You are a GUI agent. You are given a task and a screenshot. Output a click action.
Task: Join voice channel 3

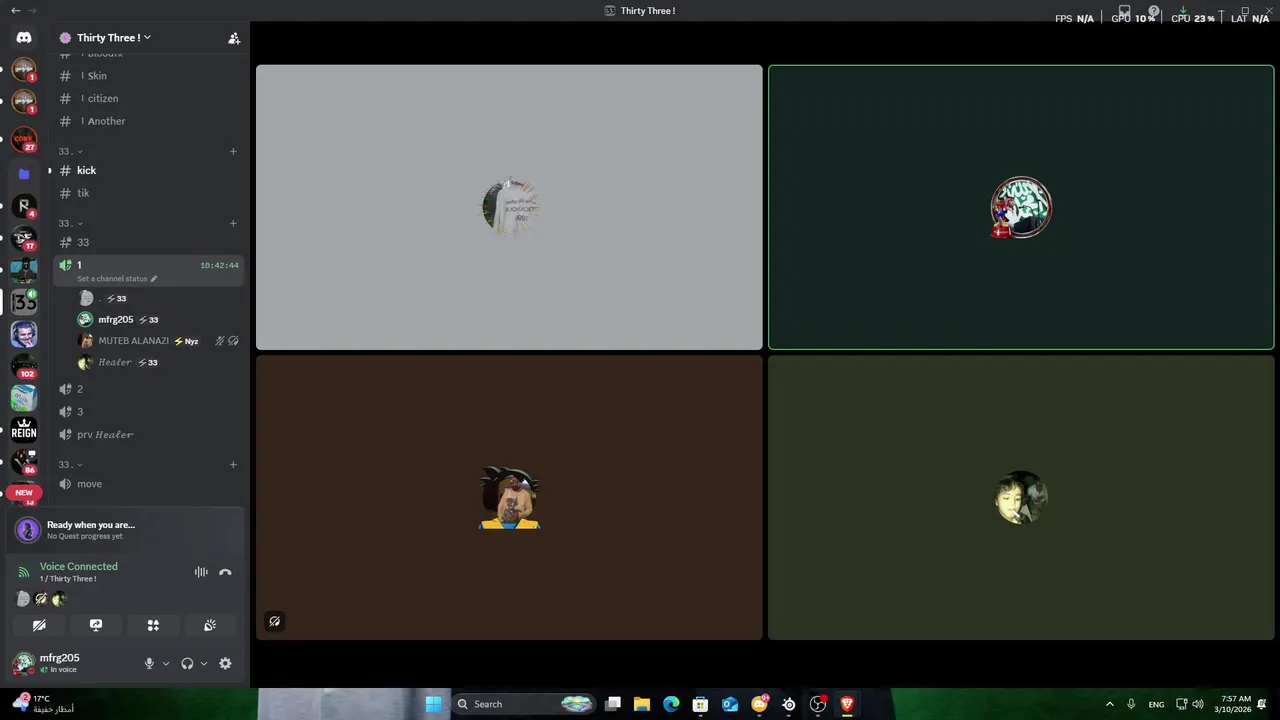tap(148, 412)
